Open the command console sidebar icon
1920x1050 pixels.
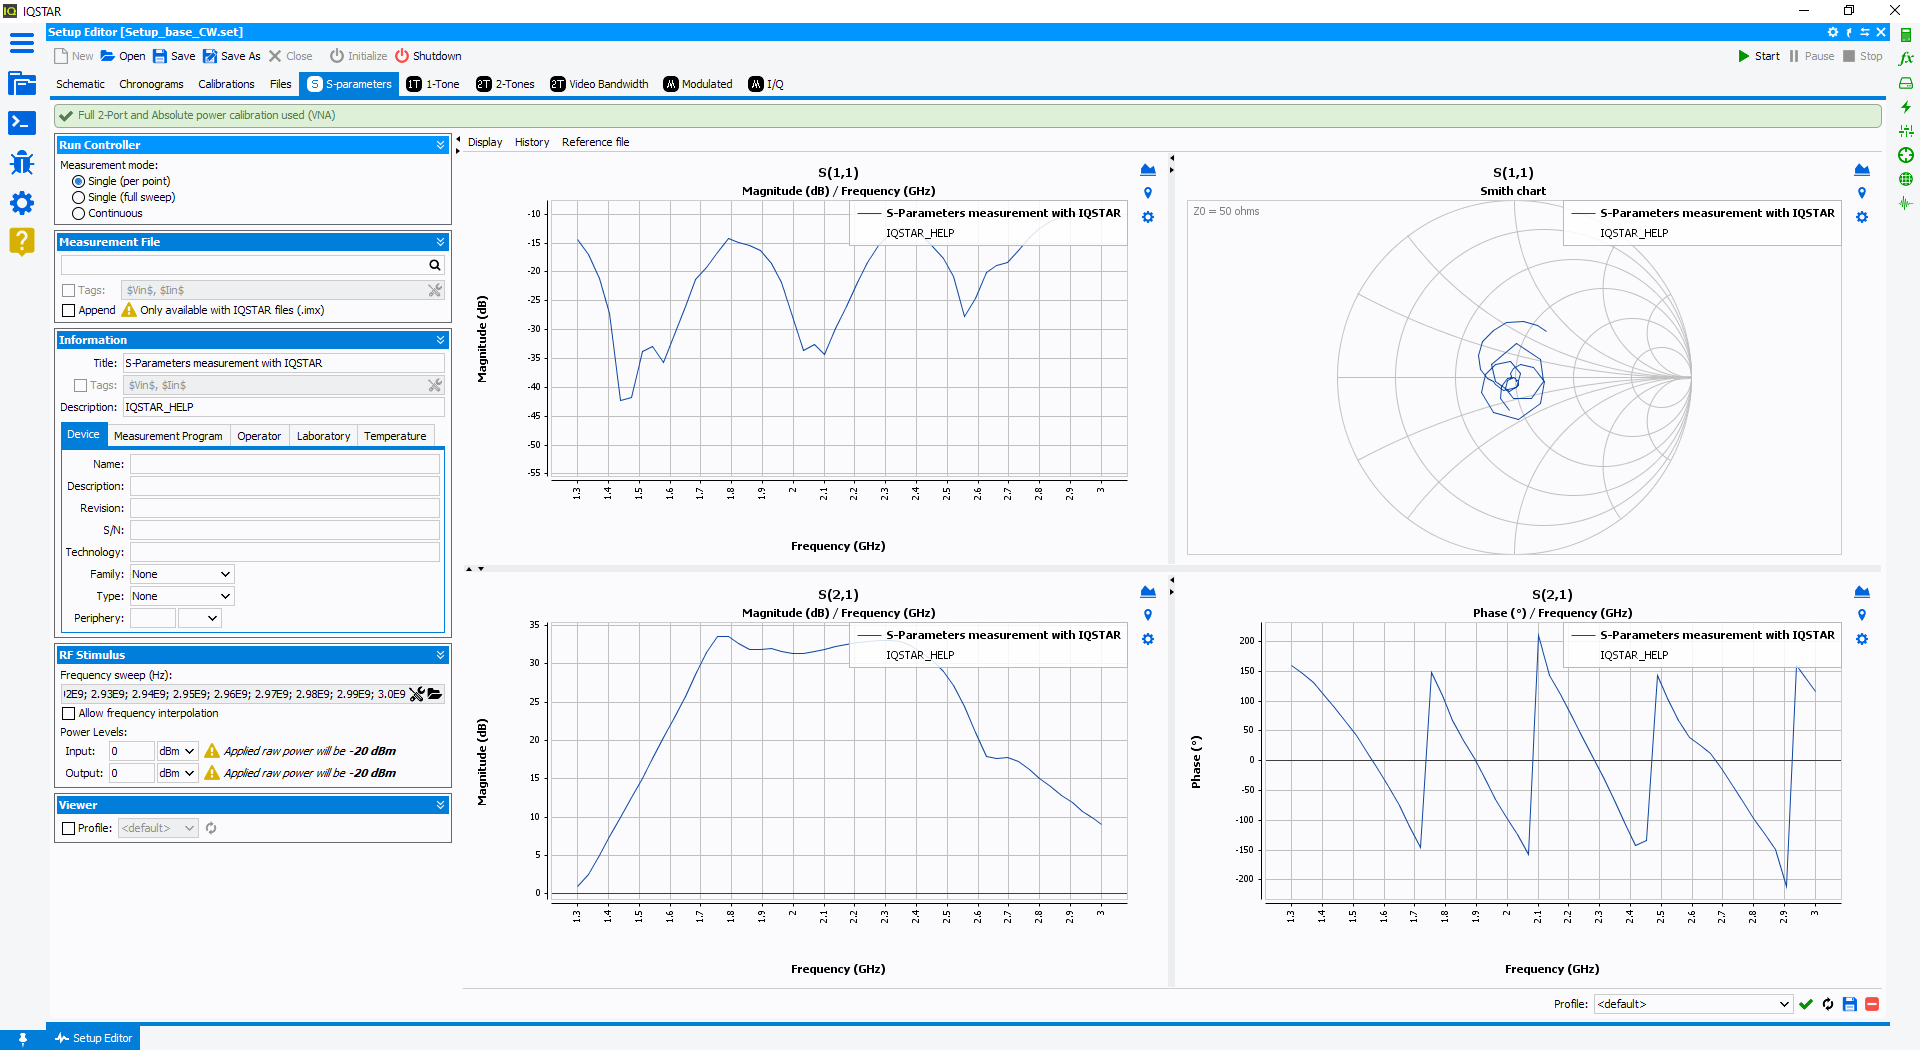click(x=22, y=122)
